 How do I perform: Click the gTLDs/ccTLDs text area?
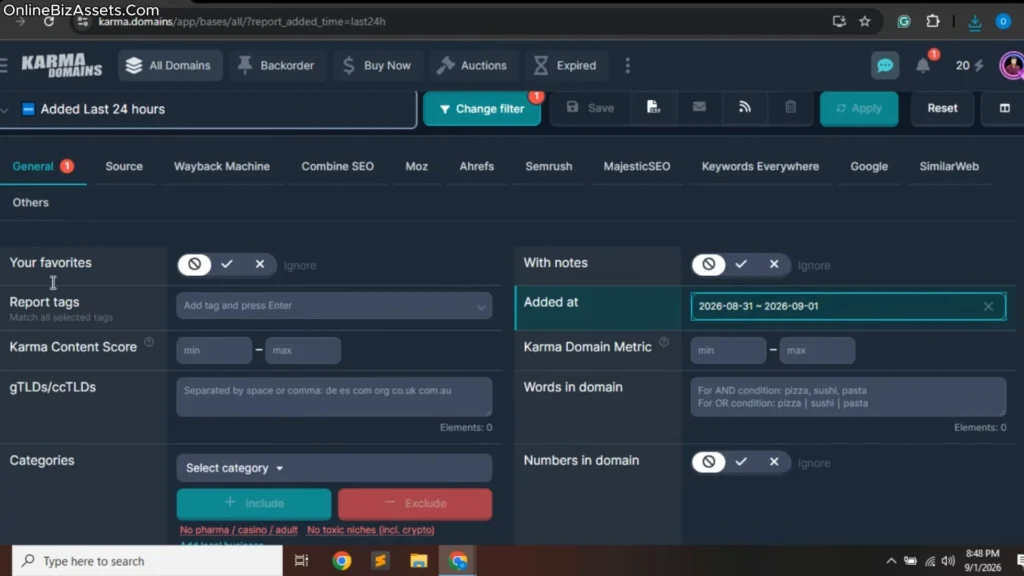(334, 397)
